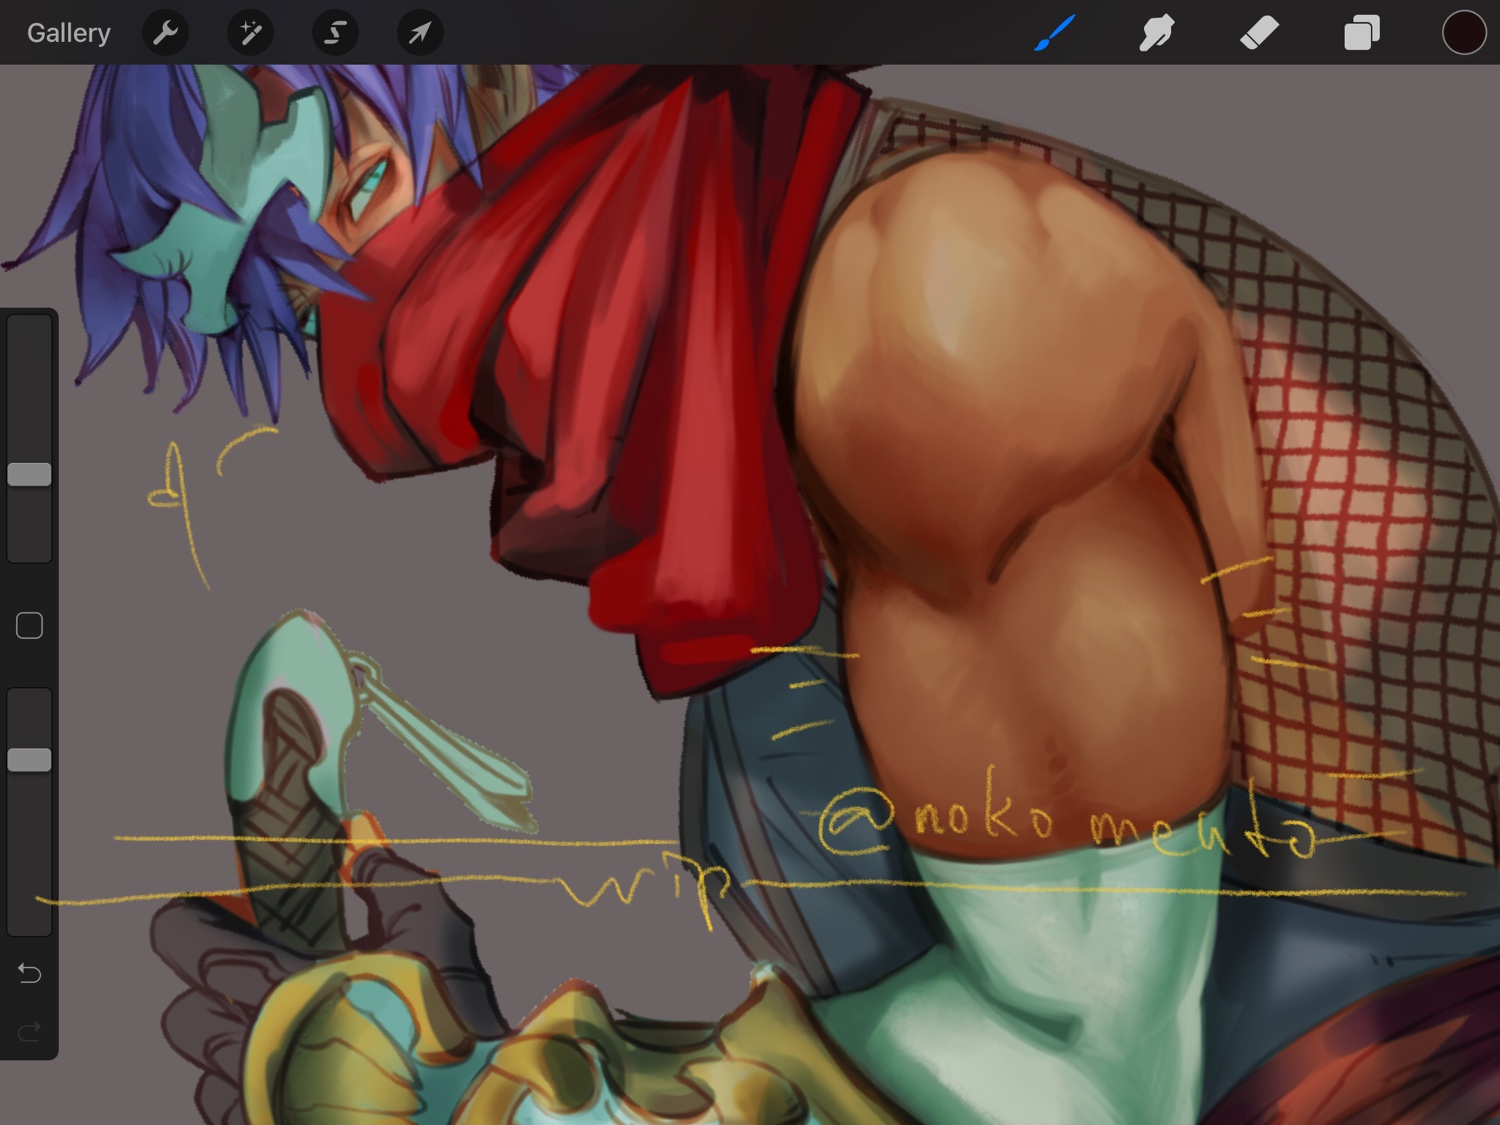Open the Layers panel
The width and height of the screenshot is (1500, 1125).
(1361, 33)
